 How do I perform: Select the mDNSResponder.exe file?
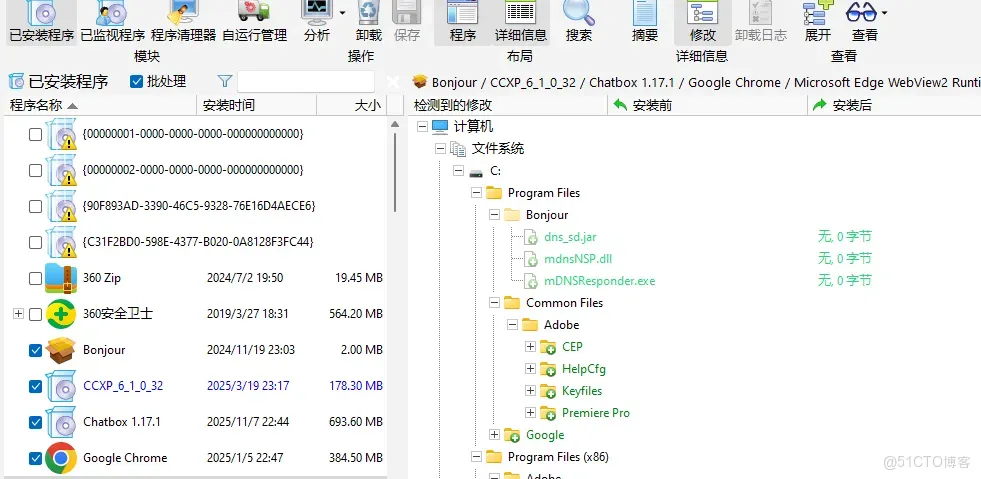point(599,281)
